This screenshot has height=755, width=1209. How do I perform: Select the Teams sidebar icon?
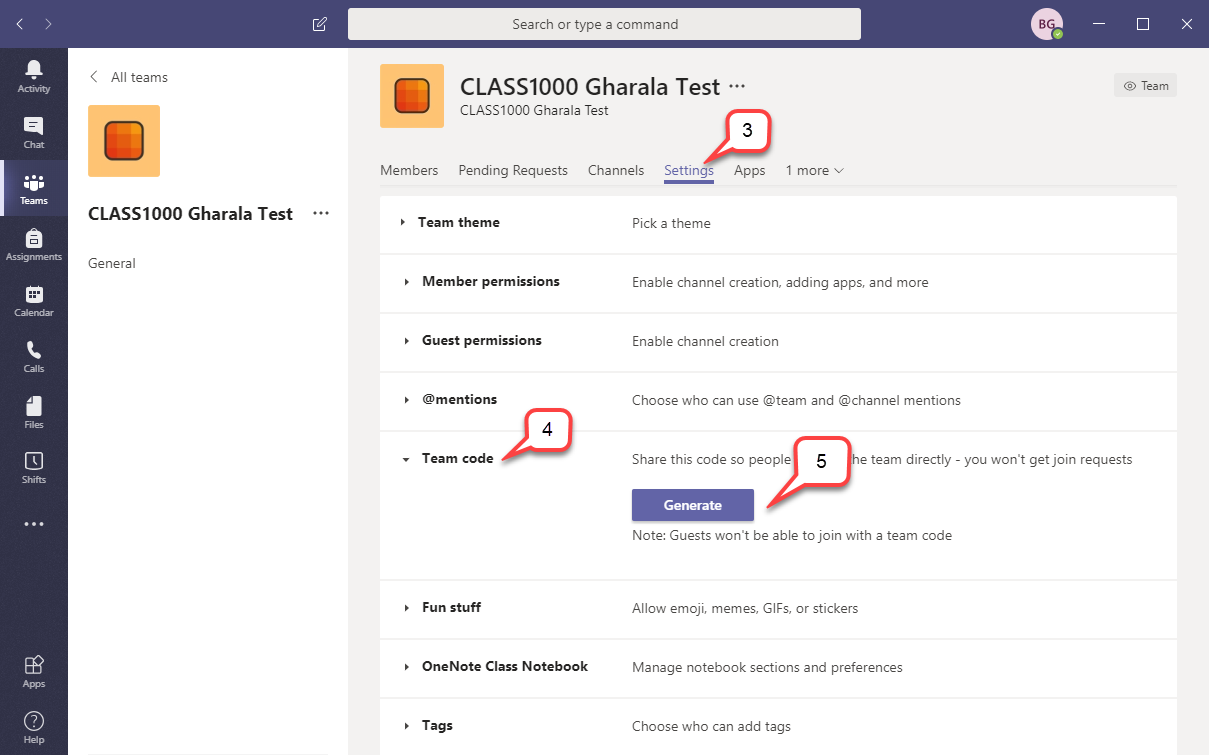tap(34, 188)
